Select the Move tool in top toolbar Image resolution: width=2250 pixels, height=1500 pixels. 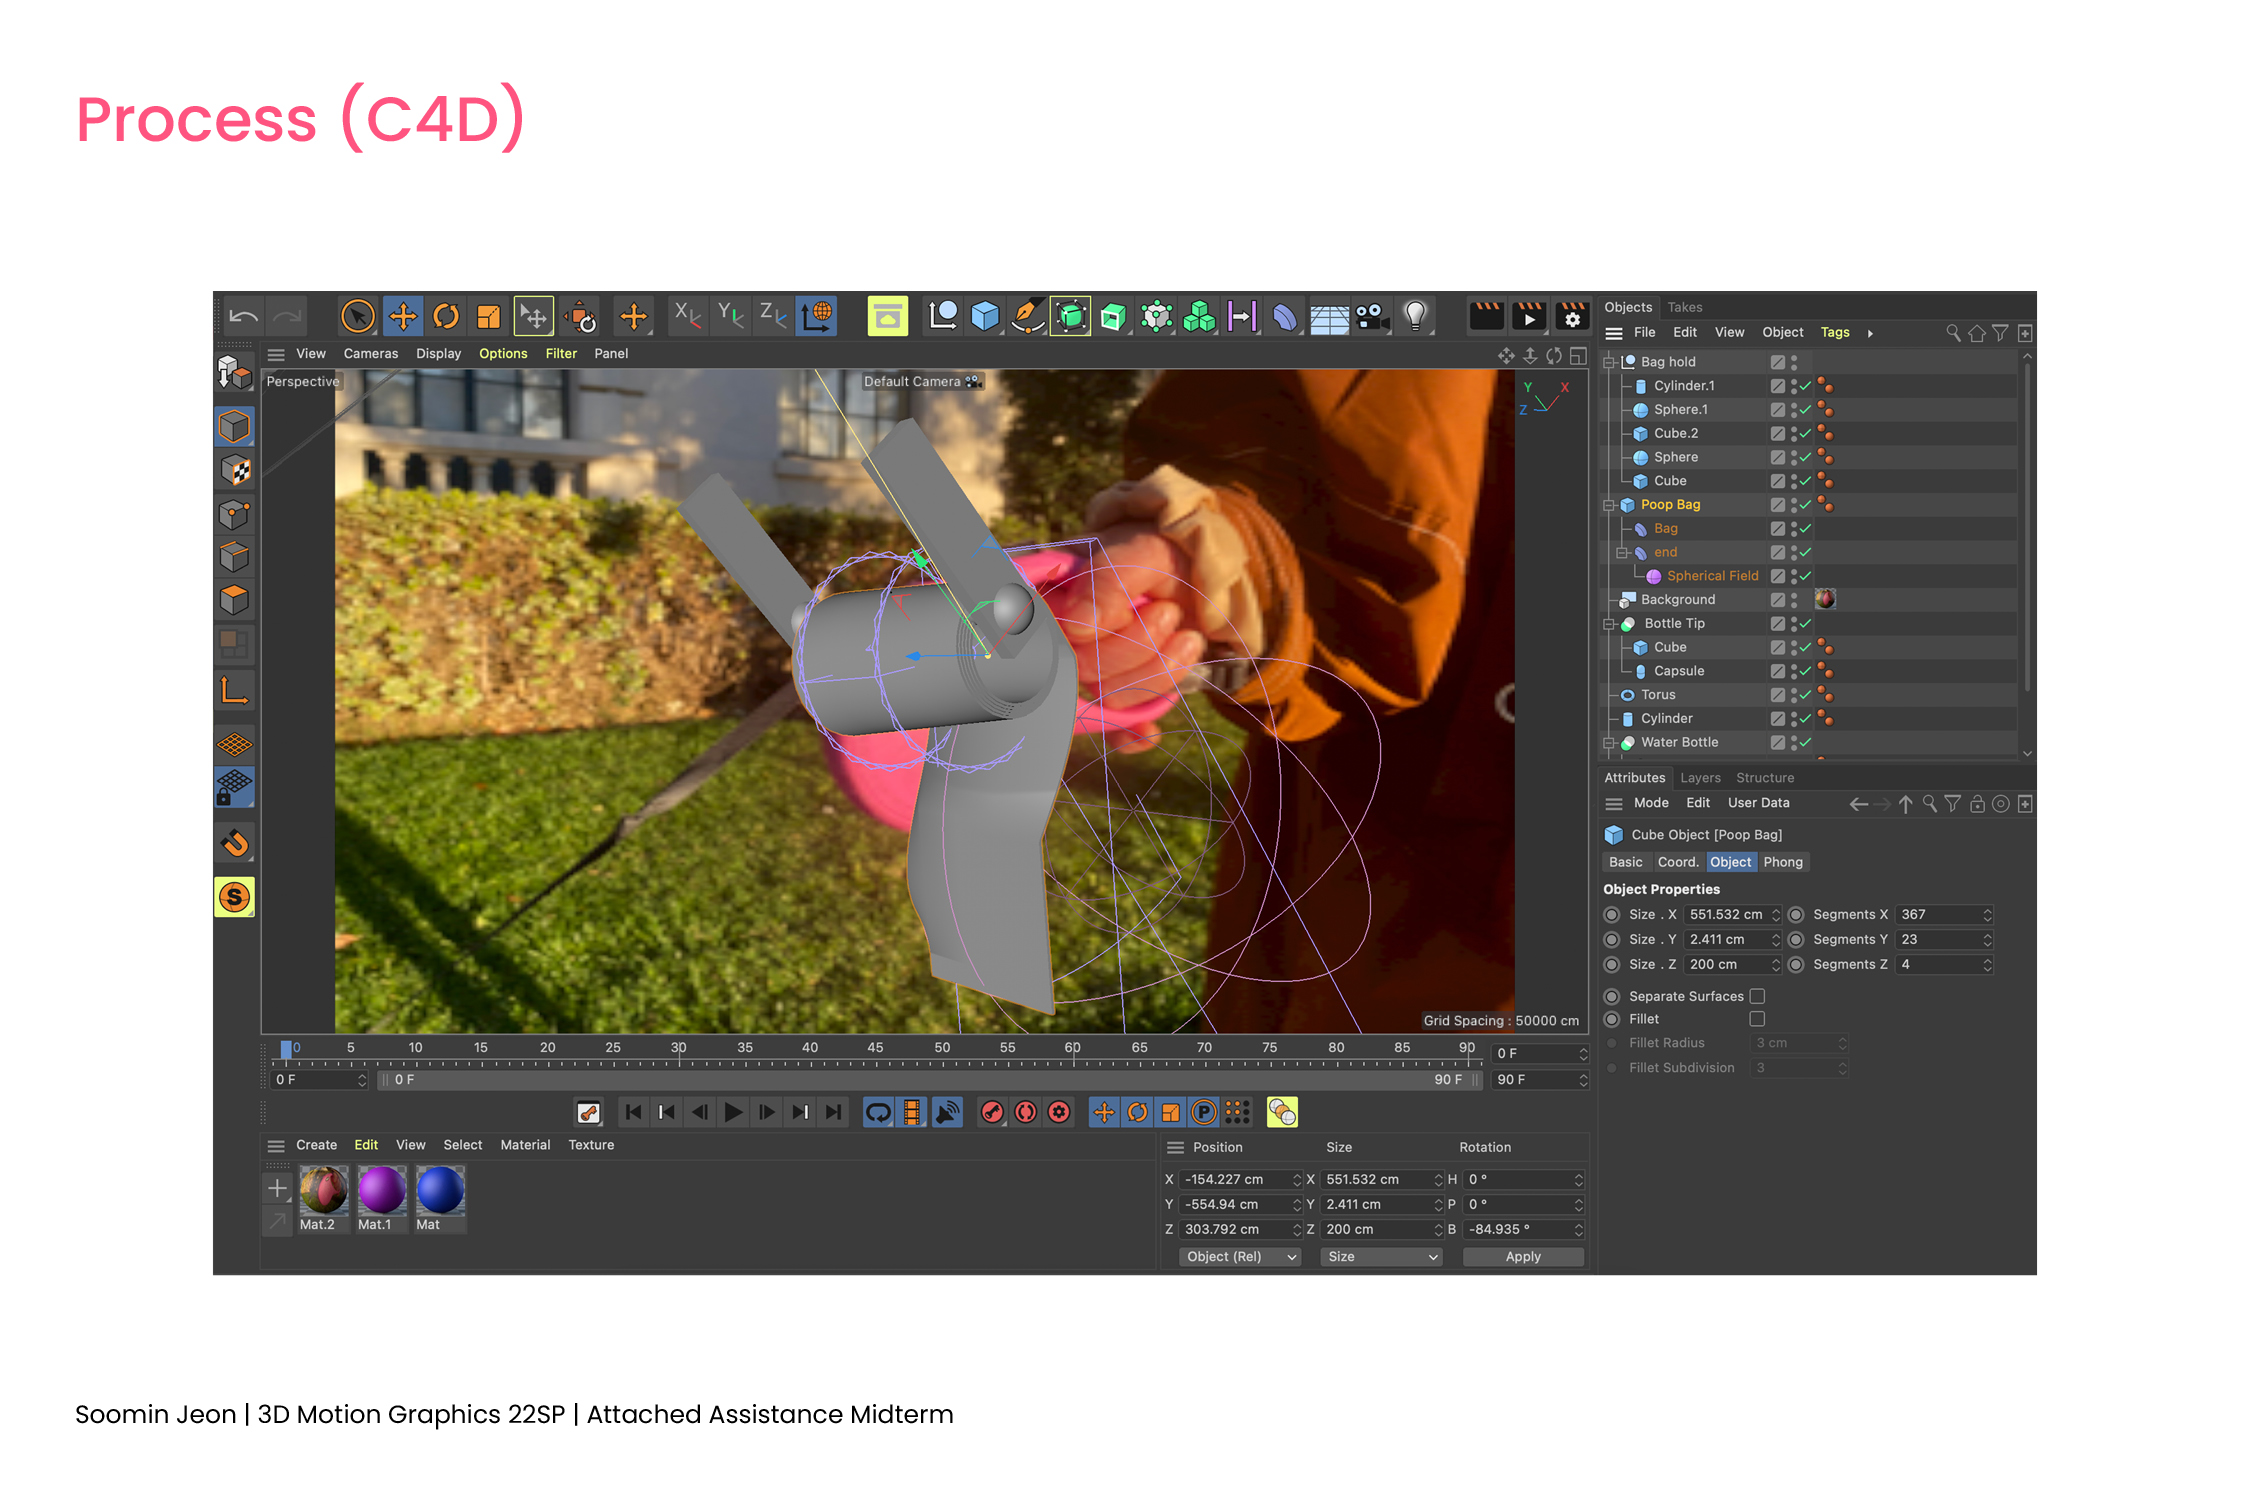tap(403, 317)
